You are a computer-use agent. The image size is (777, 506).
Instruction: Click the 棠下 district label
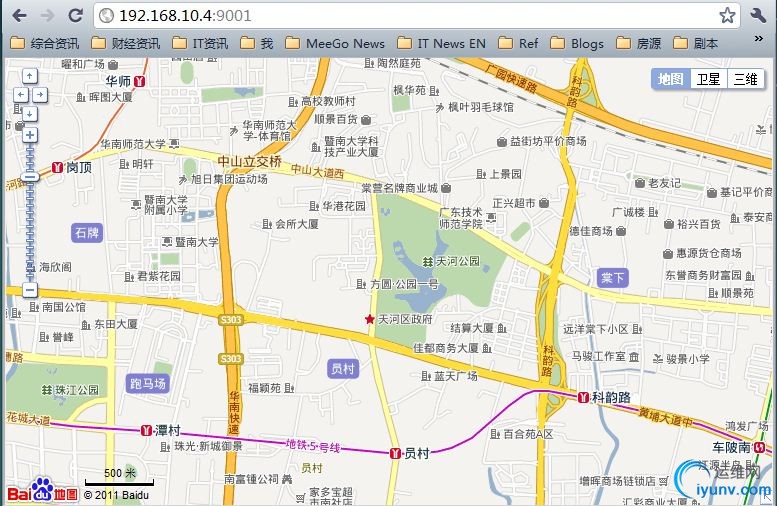click(x=612, y=278)
